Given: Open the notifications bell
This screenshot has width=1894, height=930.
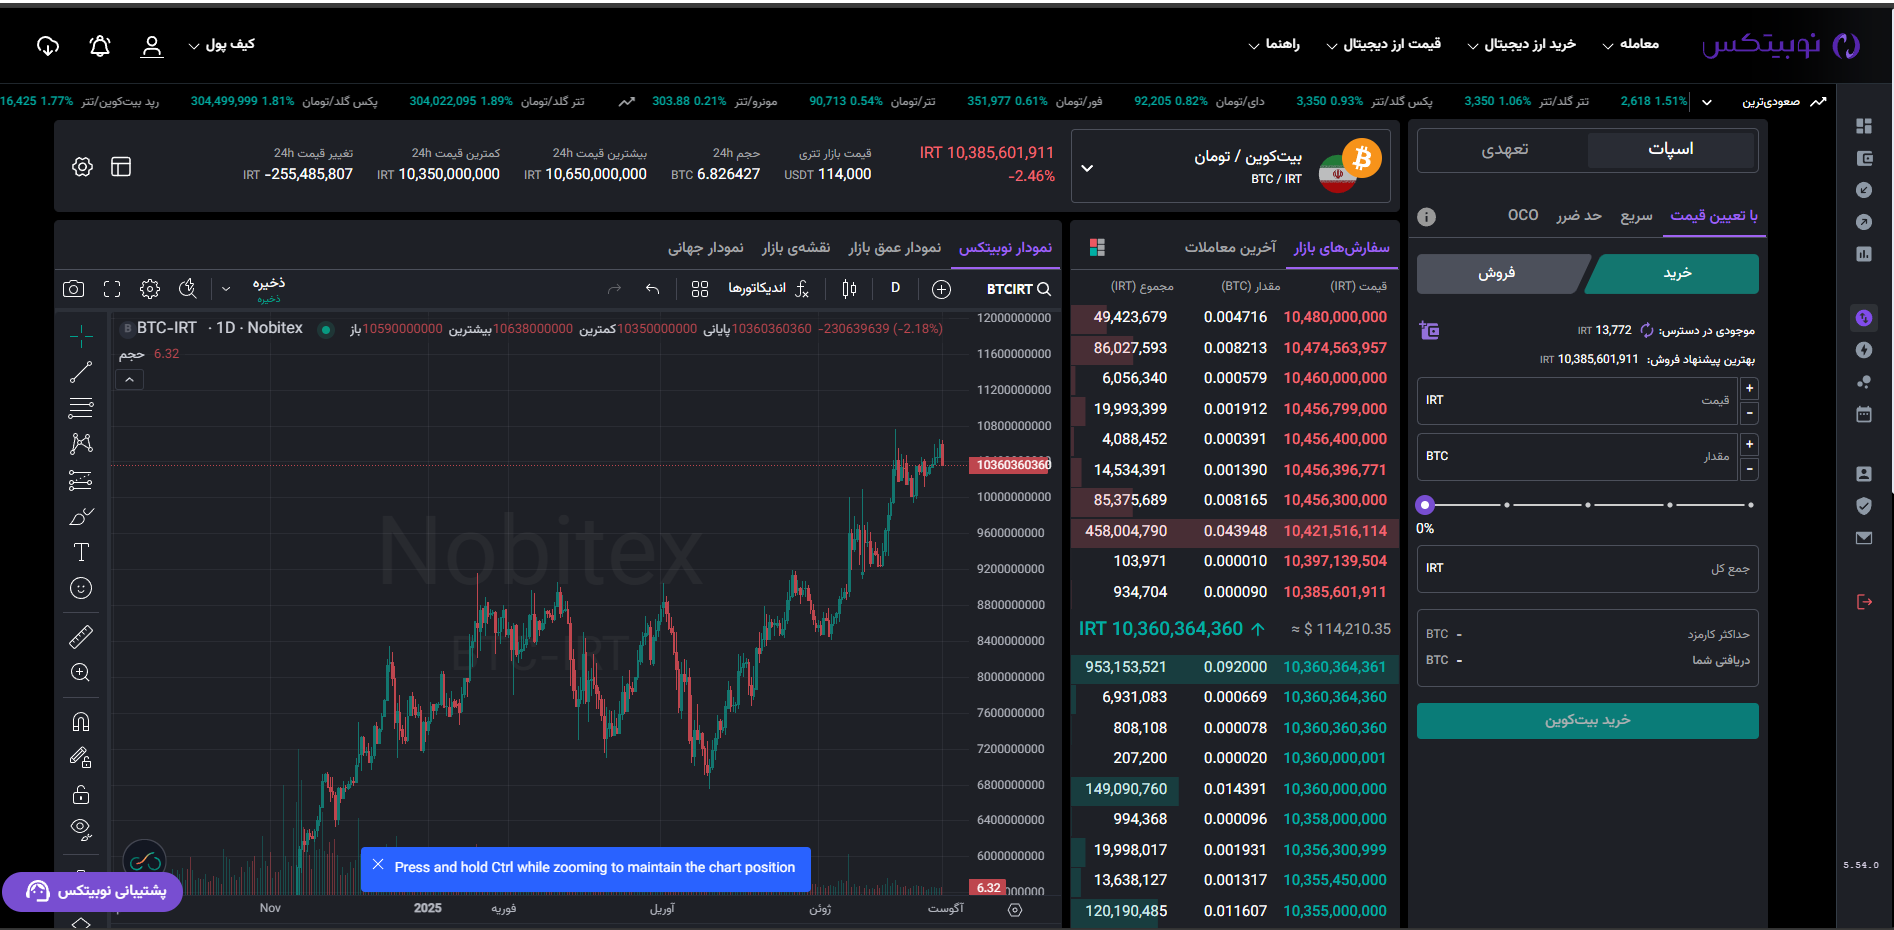Looking at the screenshot, I should tap(100, 46).
